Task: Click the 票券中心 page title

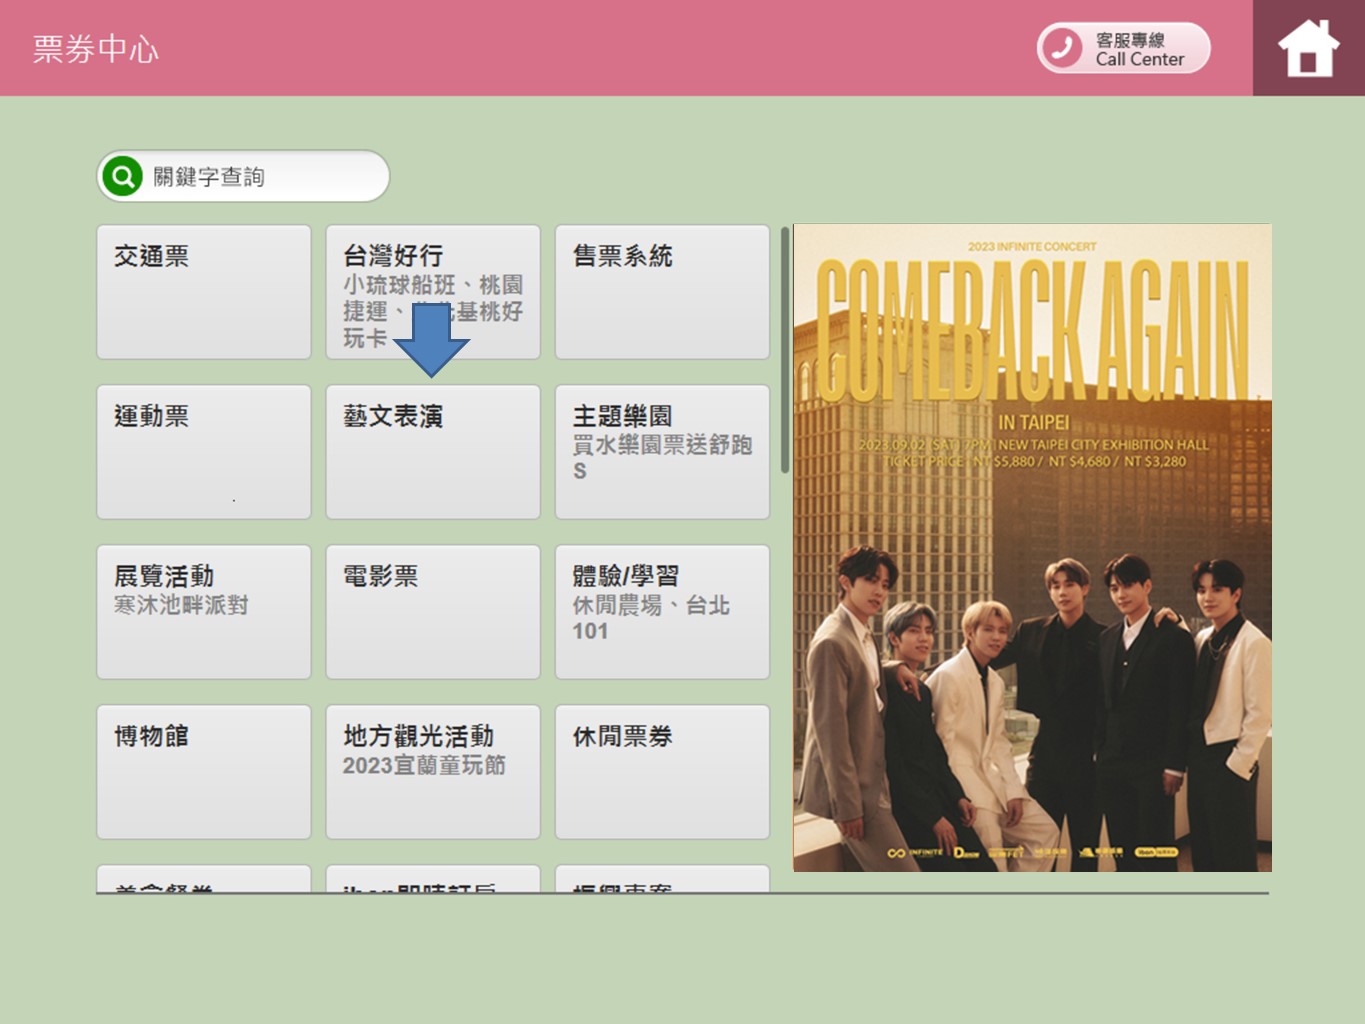Action: pyautogui.click(x=96, y=49)
